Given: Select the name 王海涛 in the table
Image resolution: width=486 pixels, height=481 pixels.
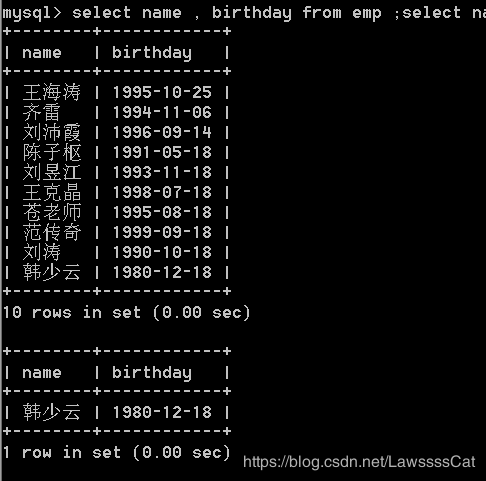Looking at the screenshot, I should coord(52,92).
